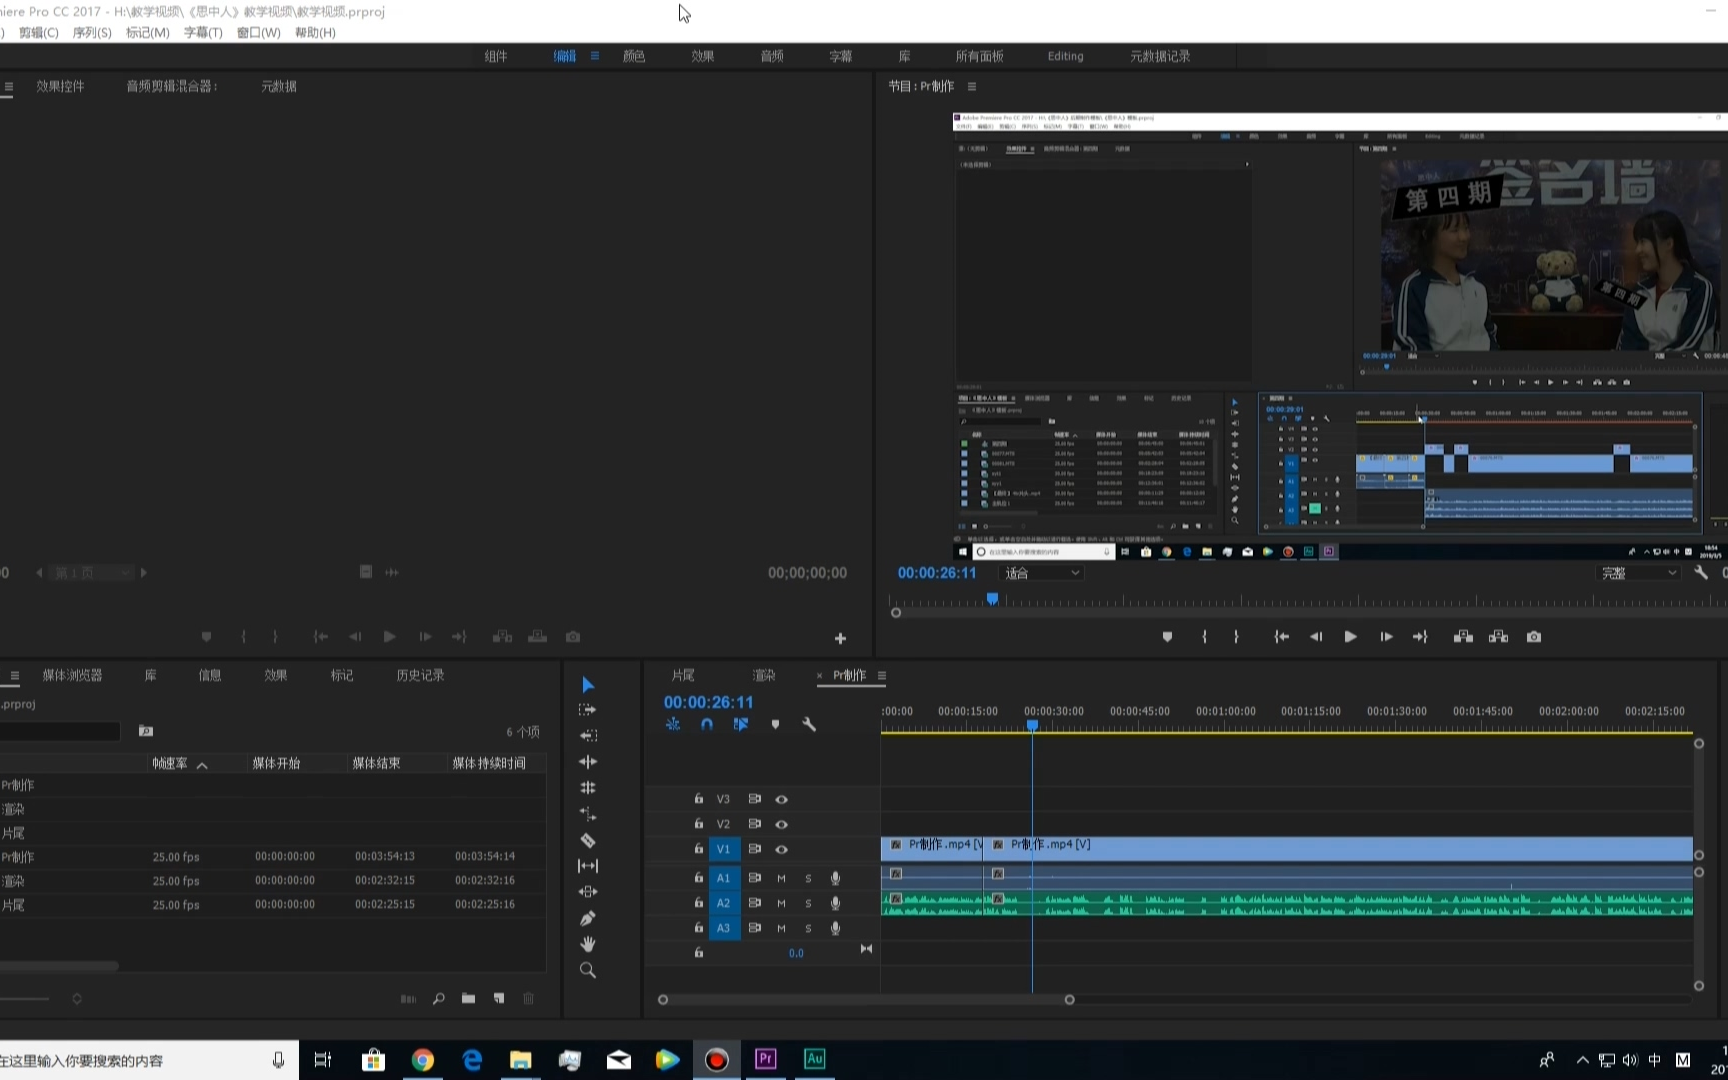Mark Out point in program monitor
The image size is (1728, 1080).
tap(1237, 637)
